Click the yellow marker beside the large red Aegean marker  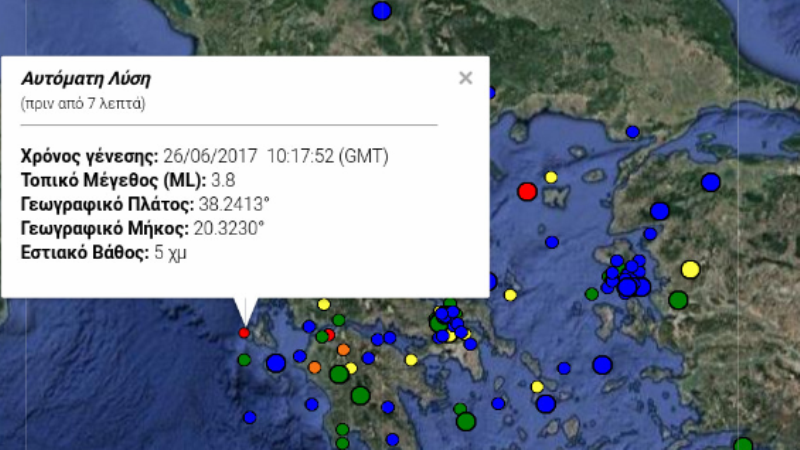[550, 177]
